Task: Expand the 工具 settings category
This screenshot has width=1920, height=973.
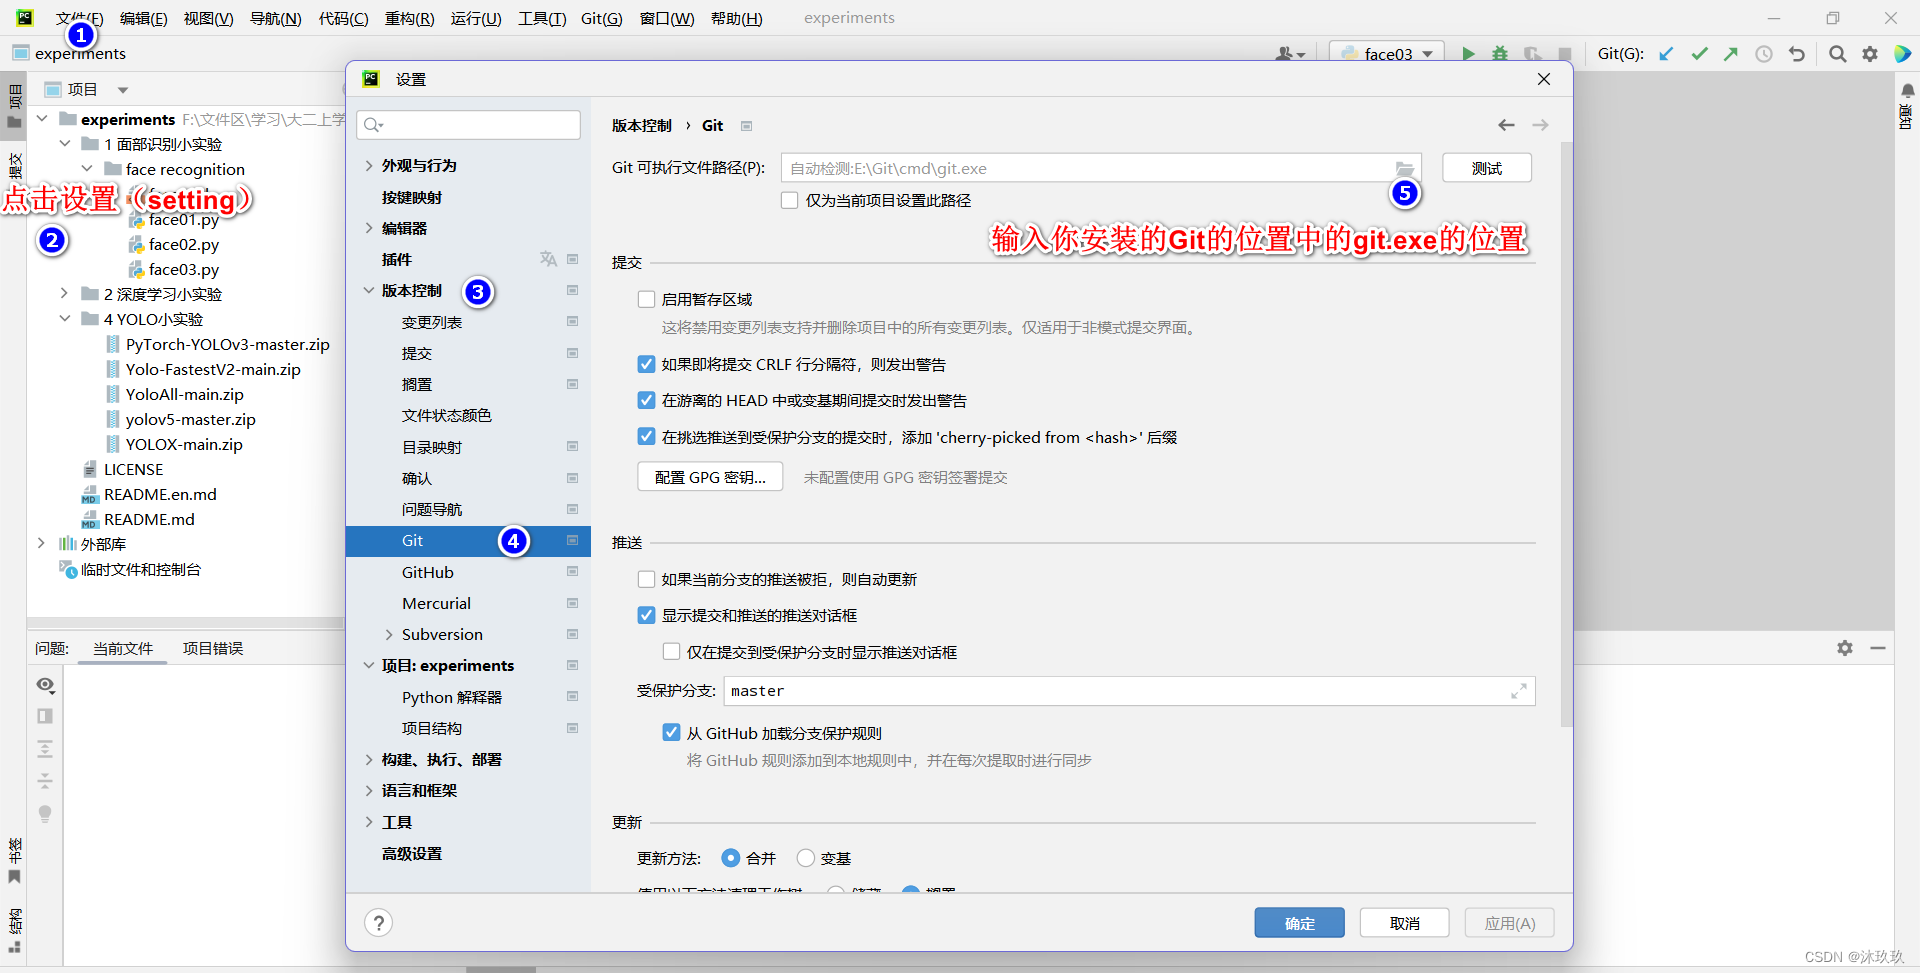Action: coord(369,822)
